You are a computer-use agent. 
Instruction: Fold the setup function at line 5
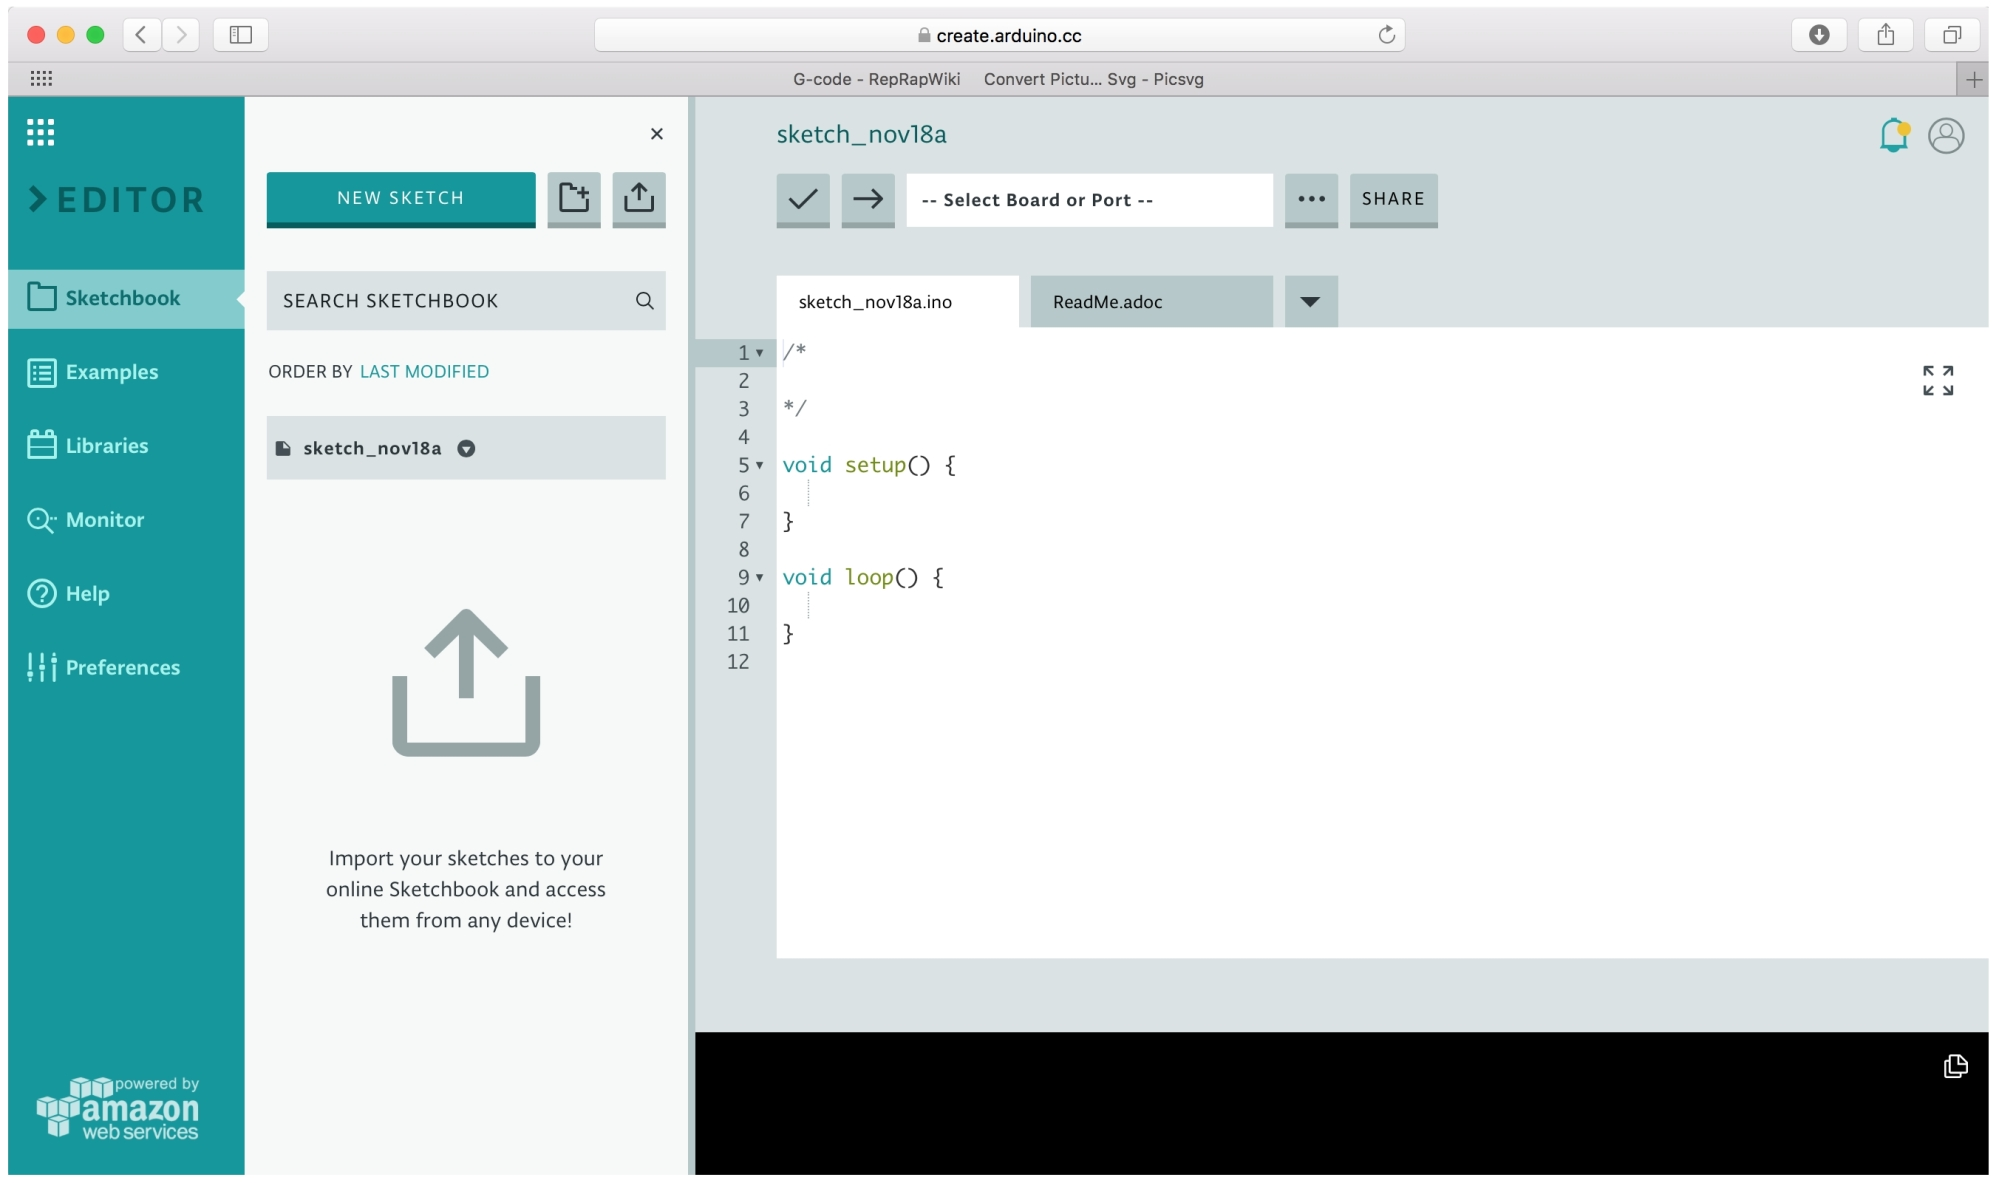pos(760,465)
